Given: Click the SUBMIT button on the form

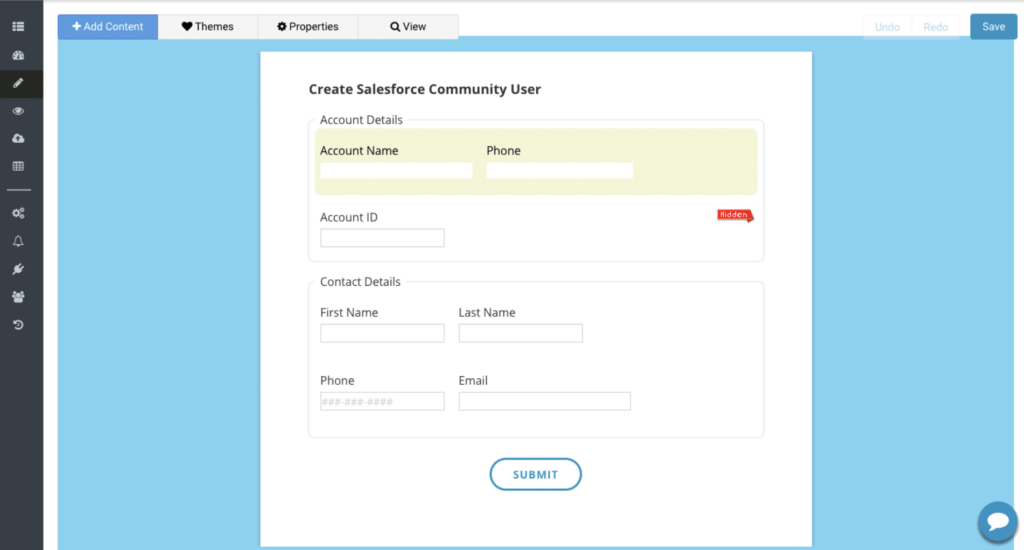Looking at the screenshot, I should point(536,474).
